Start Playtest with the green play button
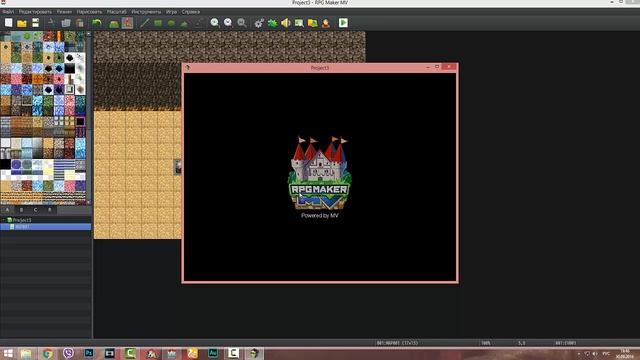640x360 pixels. click(x=343, y=23)
